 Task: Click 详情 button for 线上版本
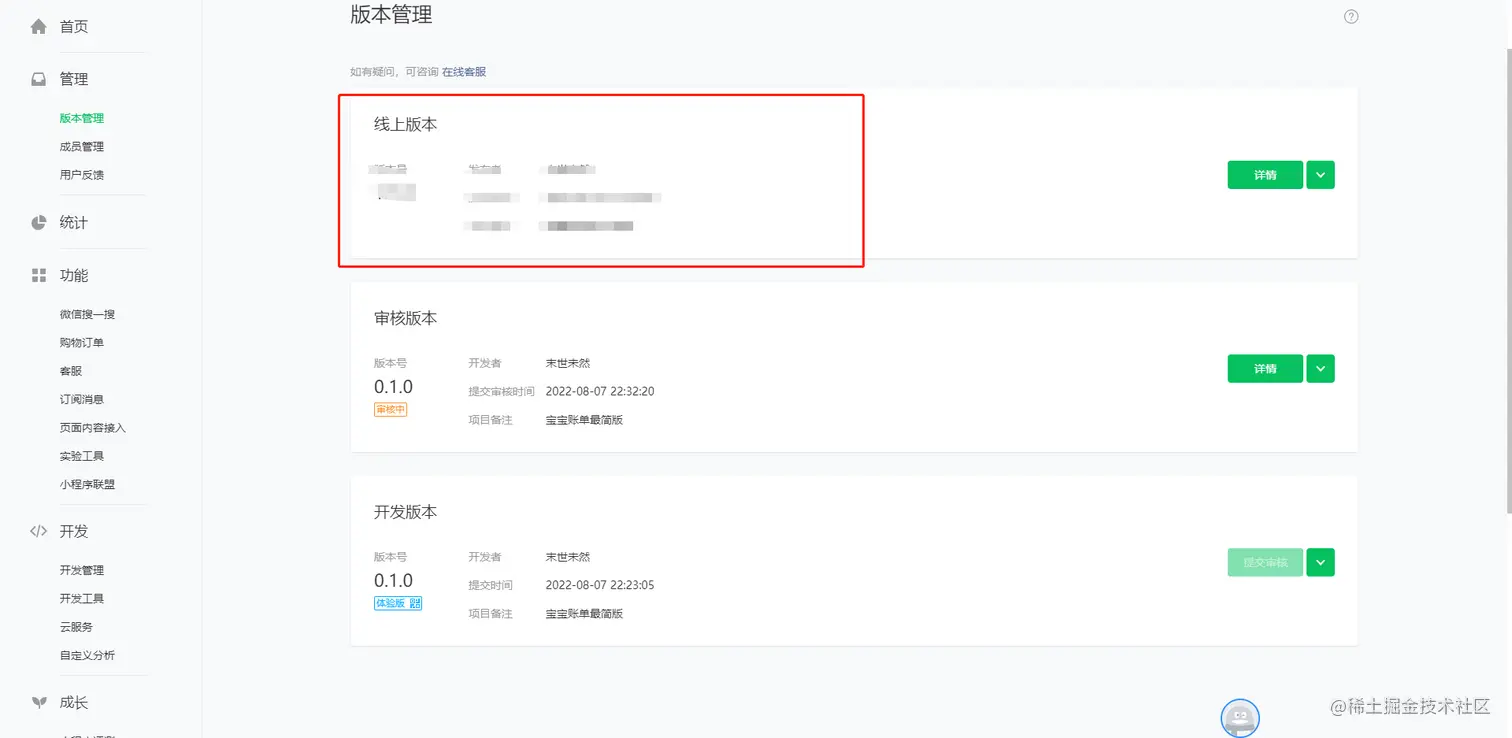coord(1265,175)
